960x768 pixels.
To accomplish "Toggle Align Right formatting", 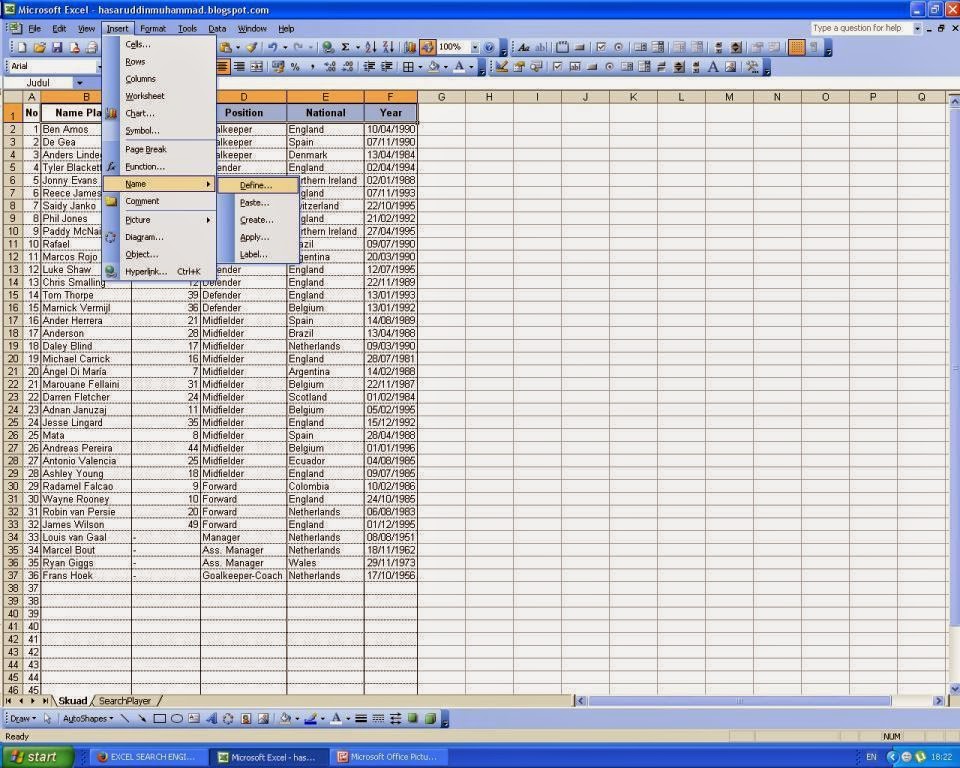I will [239, 67].
